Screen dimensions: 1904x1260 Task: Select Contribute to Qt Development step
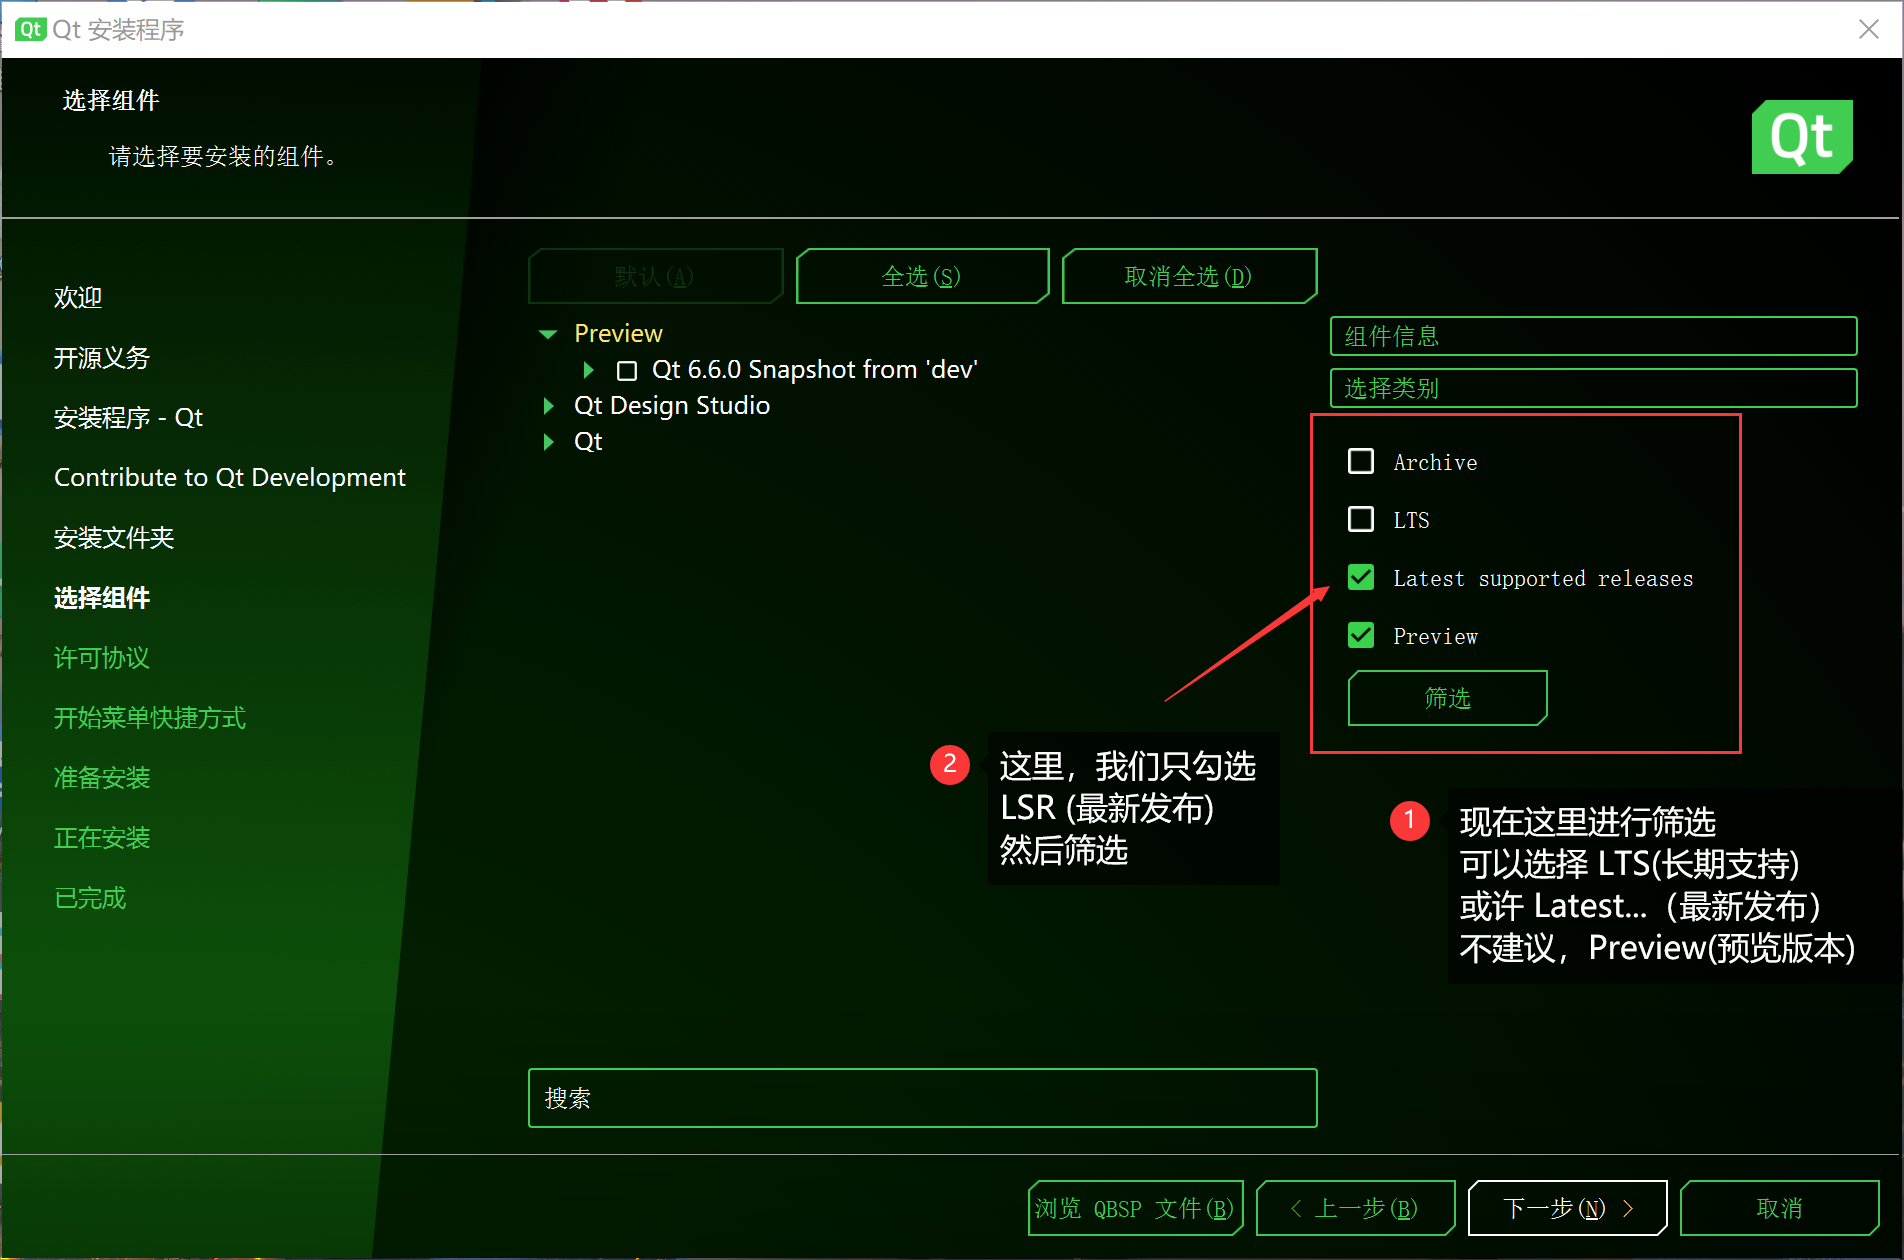coord(230,477)
